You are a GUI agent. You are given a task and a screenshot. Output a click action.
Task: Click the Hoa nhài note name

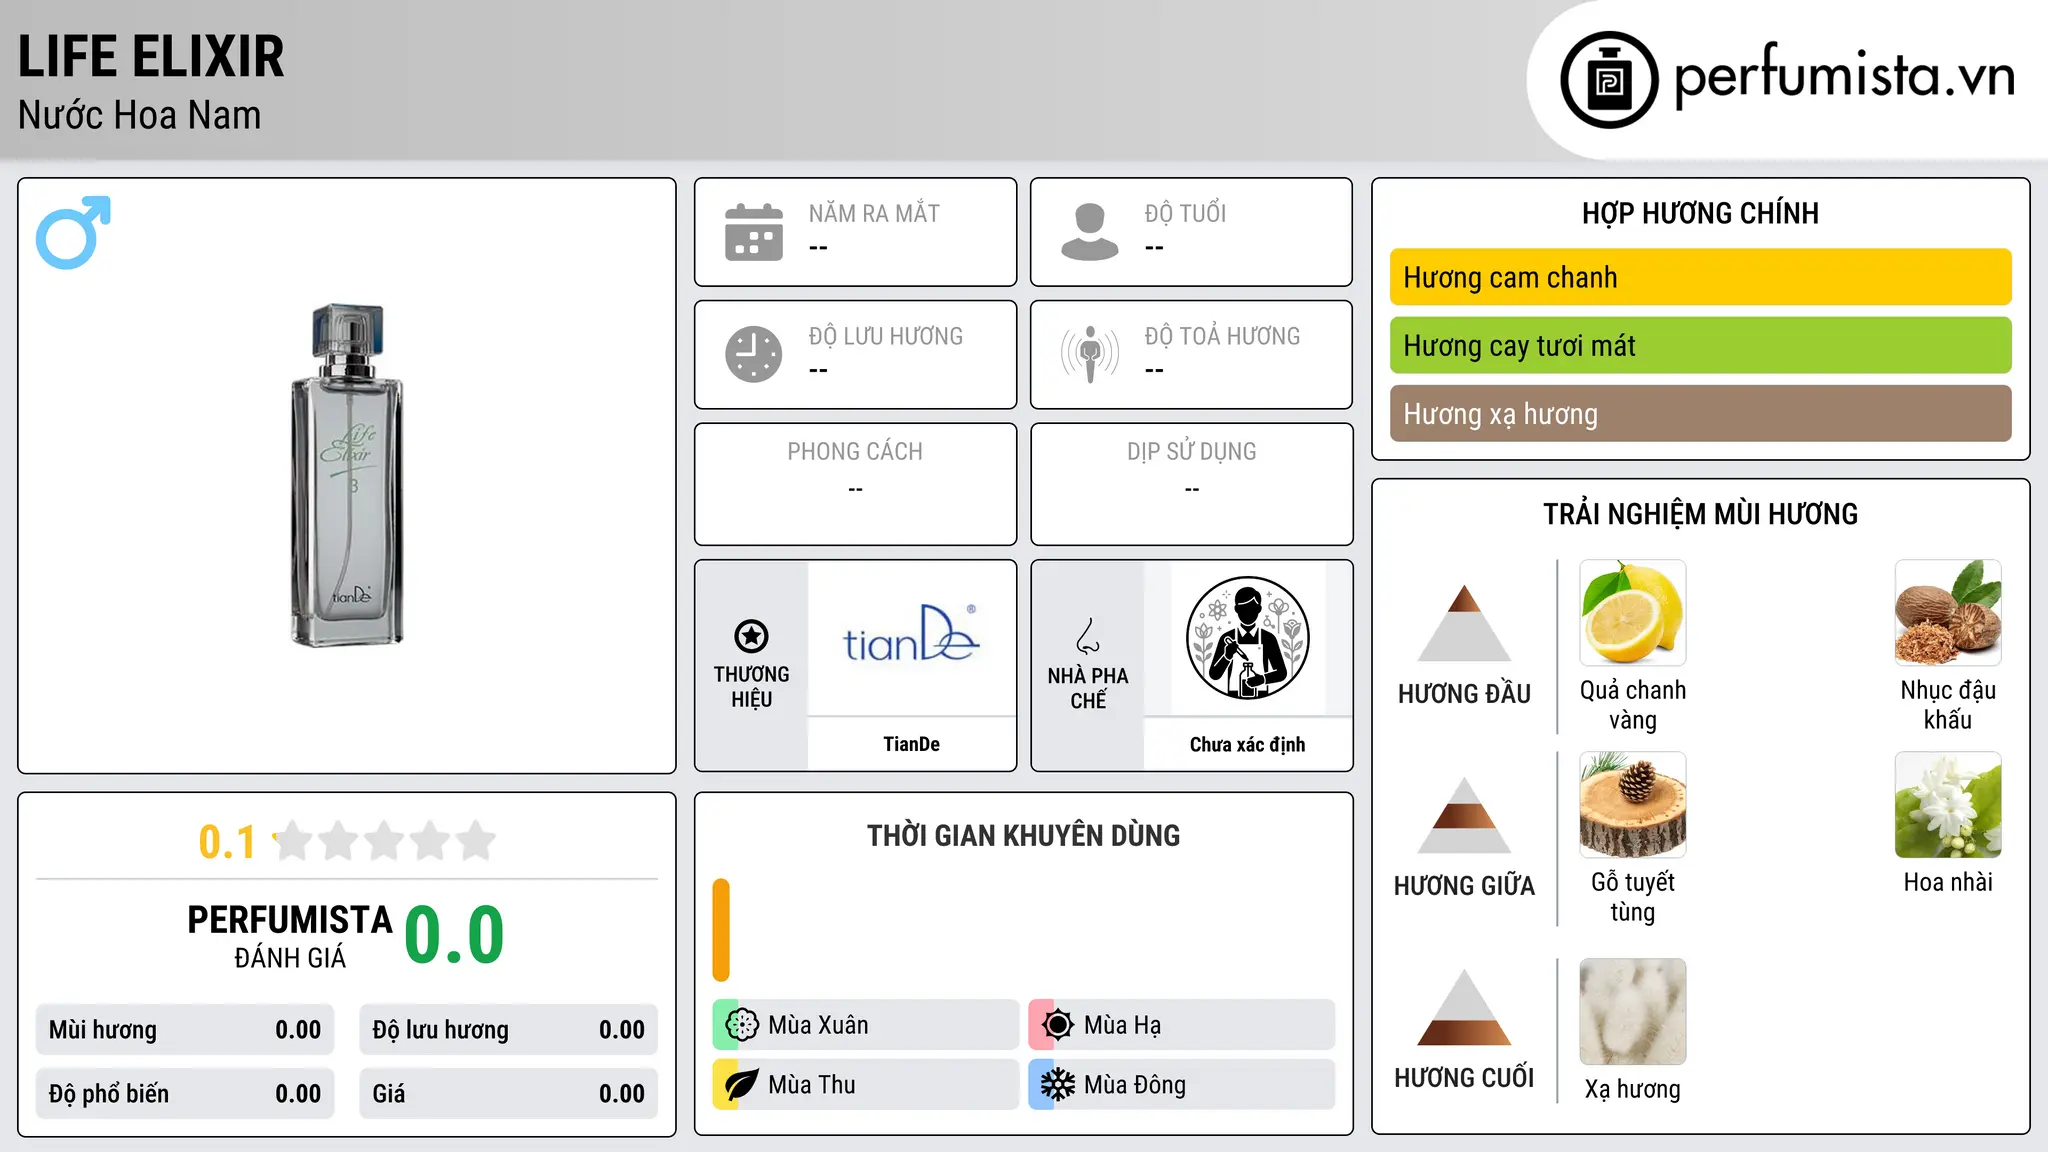[x=1948, y=882]
